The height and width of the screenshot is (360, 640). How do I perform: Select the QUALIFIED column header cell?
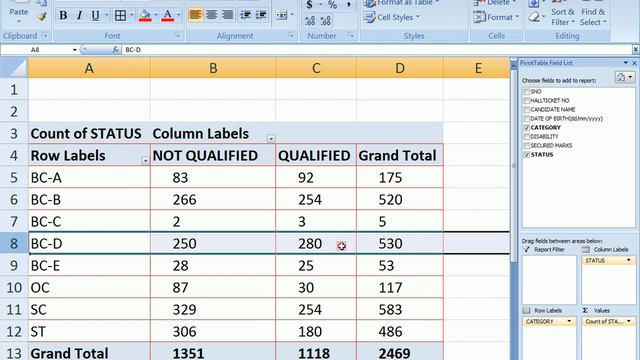coord(316,156)
